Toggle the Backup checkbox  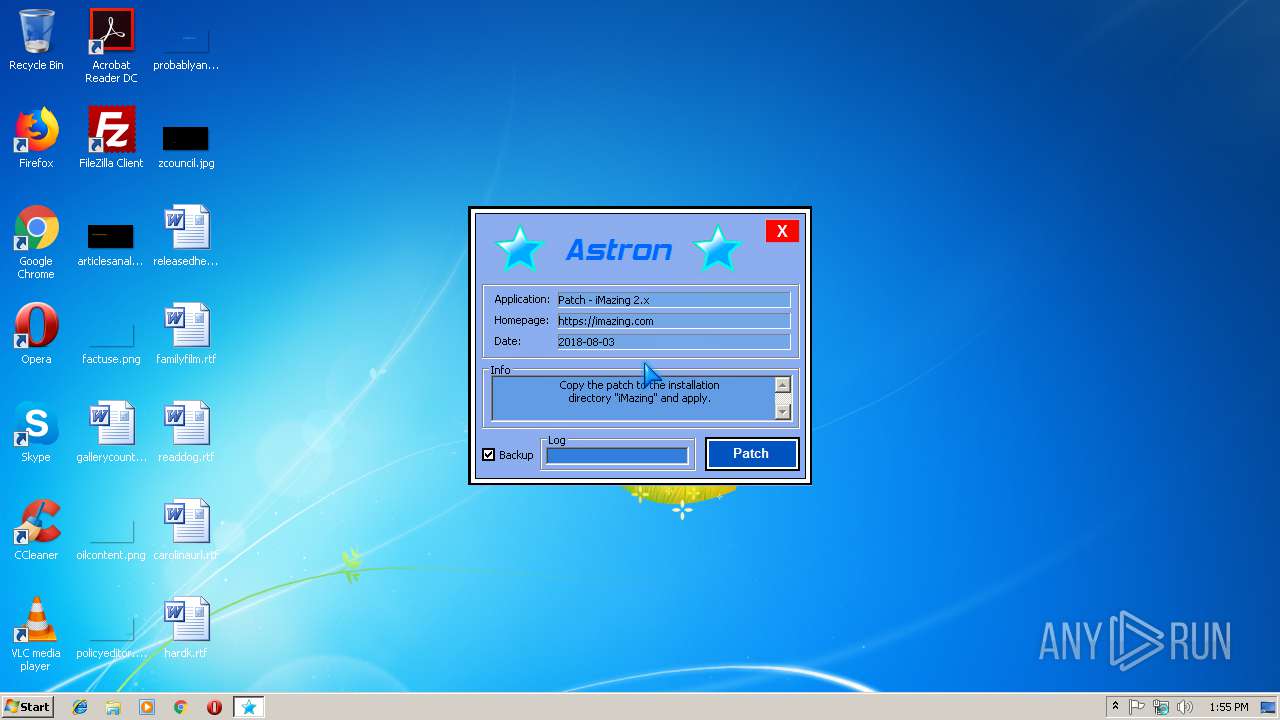[489, 455]
